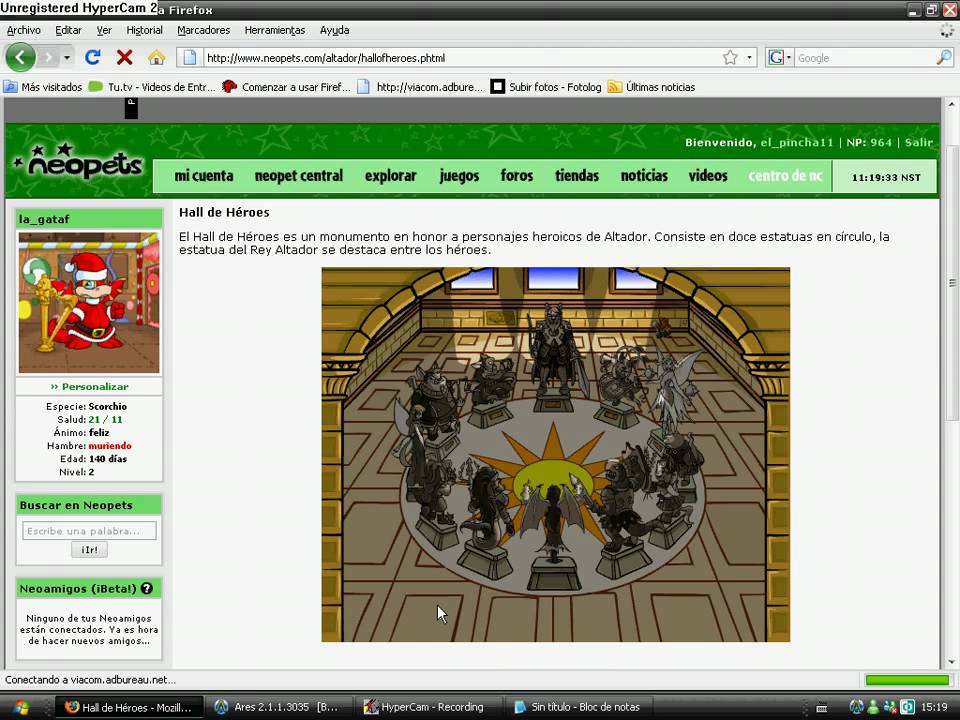Open the Marcadores menu

tap(203, 30)
